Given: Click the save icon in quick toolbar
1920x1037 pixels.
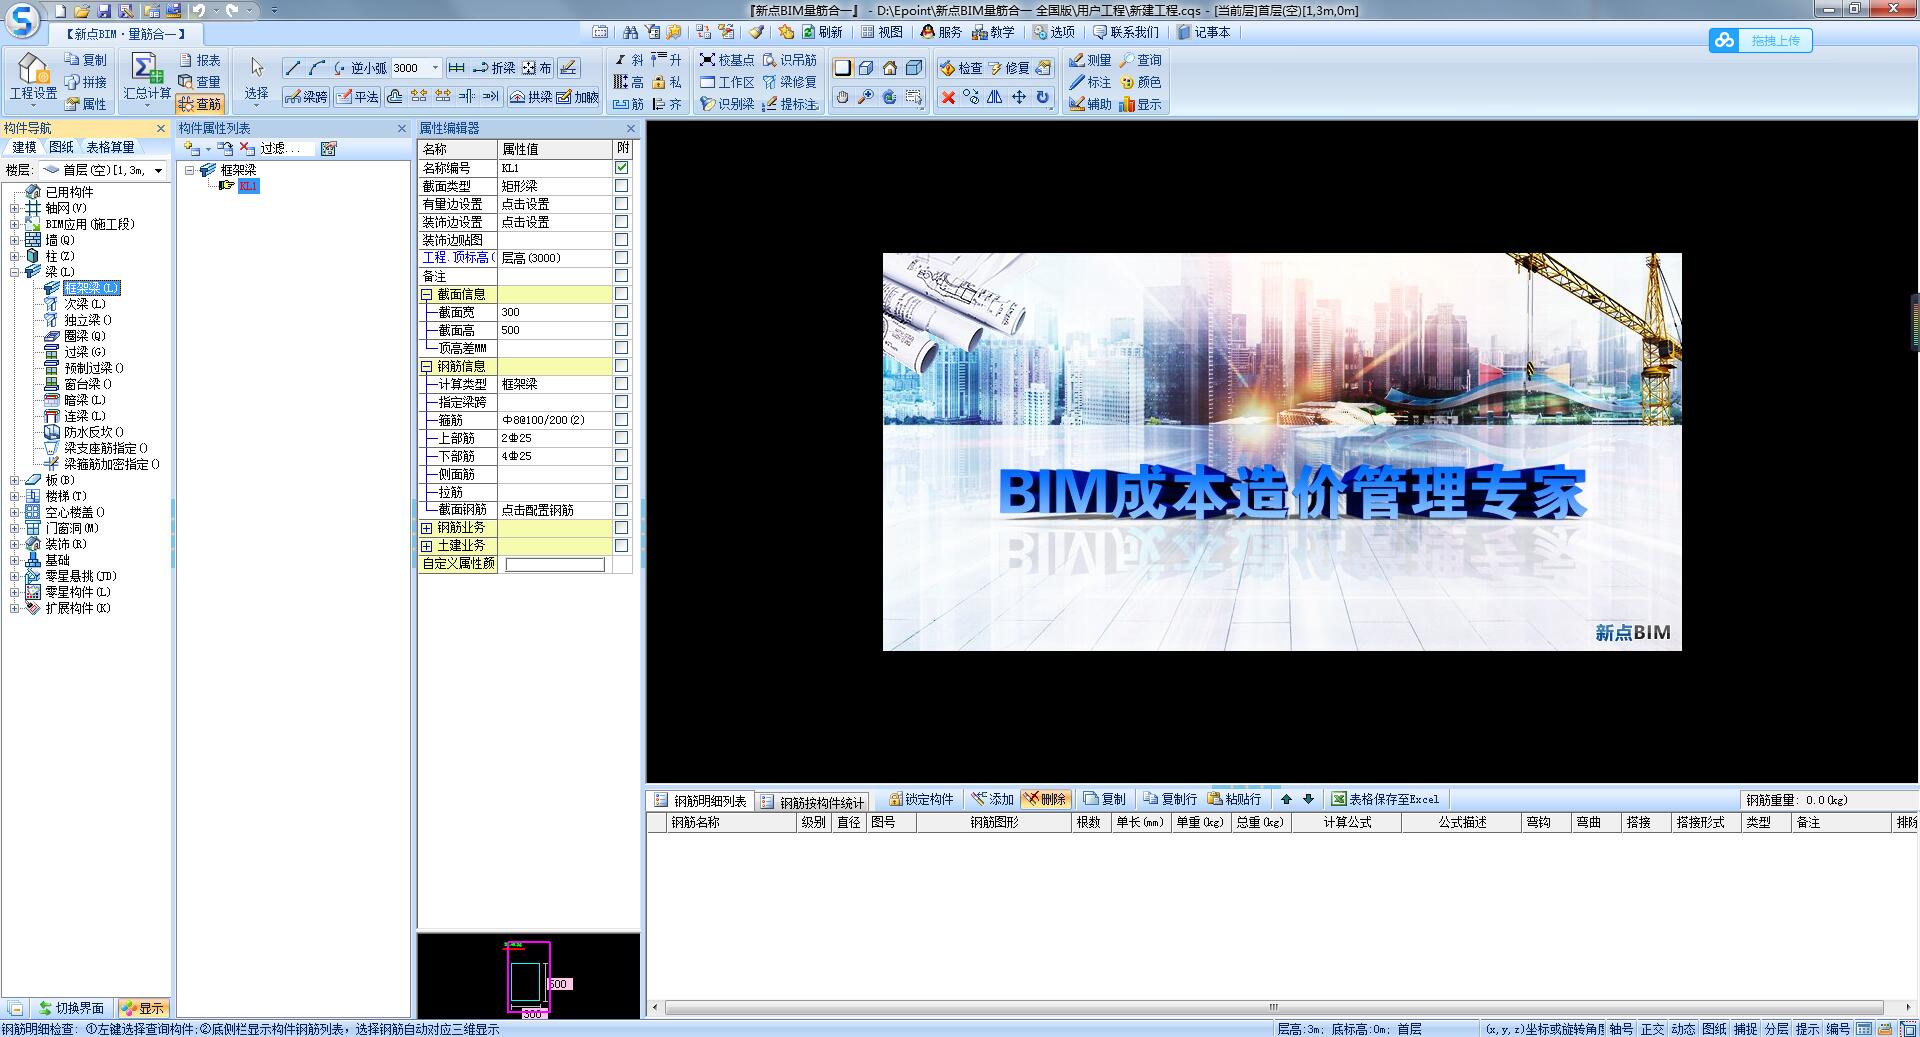Looking at the screenshot, I should click(105, 11).
